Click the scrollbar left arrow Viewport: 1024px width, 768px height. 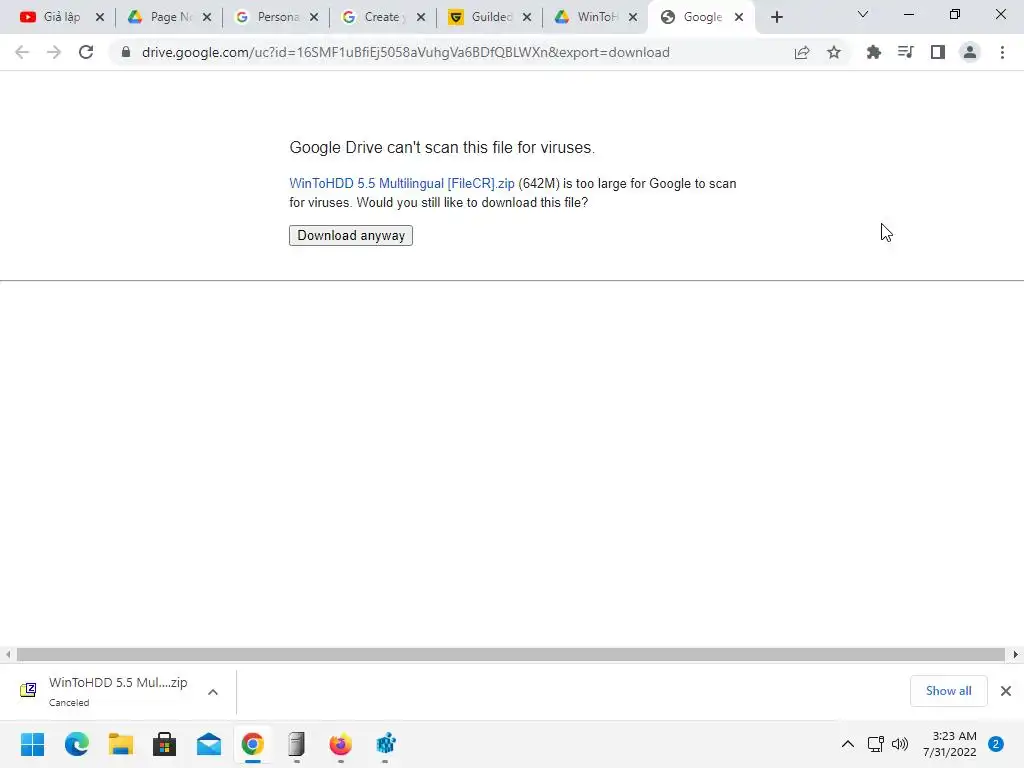pyautogui.click(x=8, y=654)
